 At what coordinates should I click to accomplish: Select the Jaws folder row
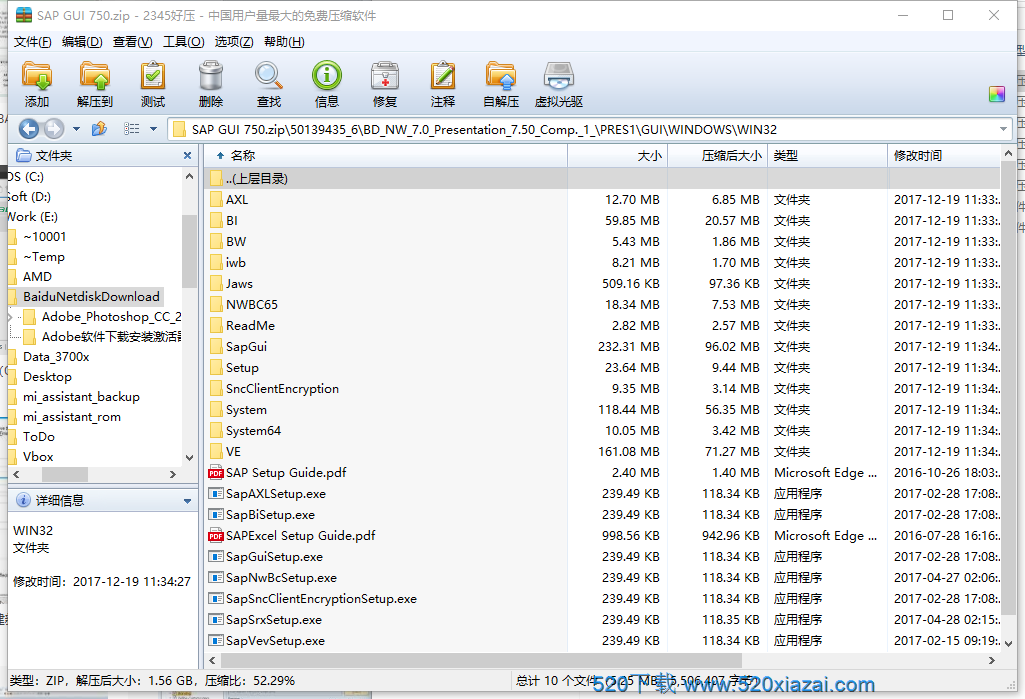tap(603, 284)
